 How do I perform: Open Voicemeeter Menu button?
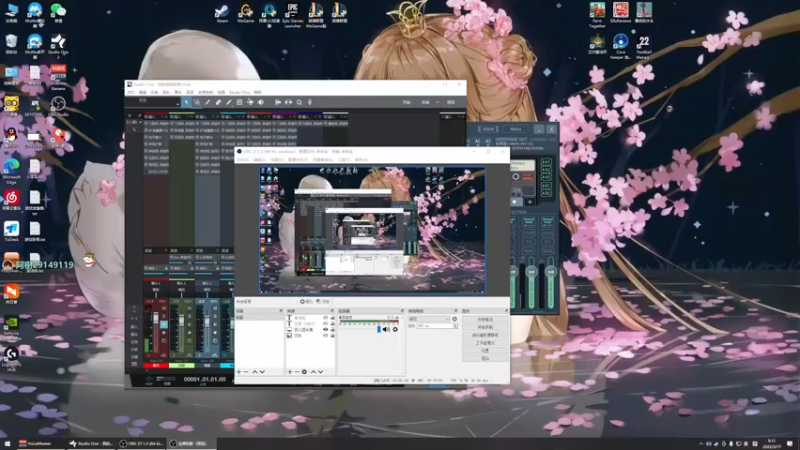tap(515, 129)
